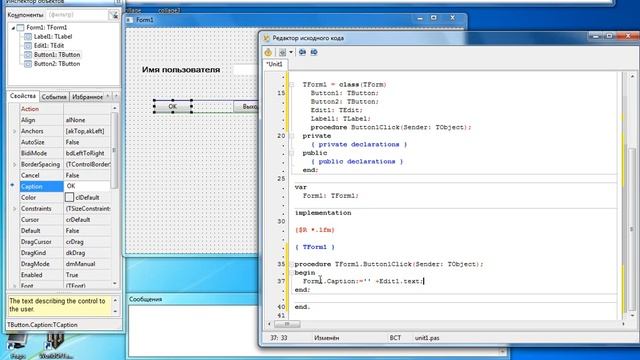Viewport: 640px width, 360px height.
Task: Select the Имя пользователя label on Form1
Action: coord(181,70)
